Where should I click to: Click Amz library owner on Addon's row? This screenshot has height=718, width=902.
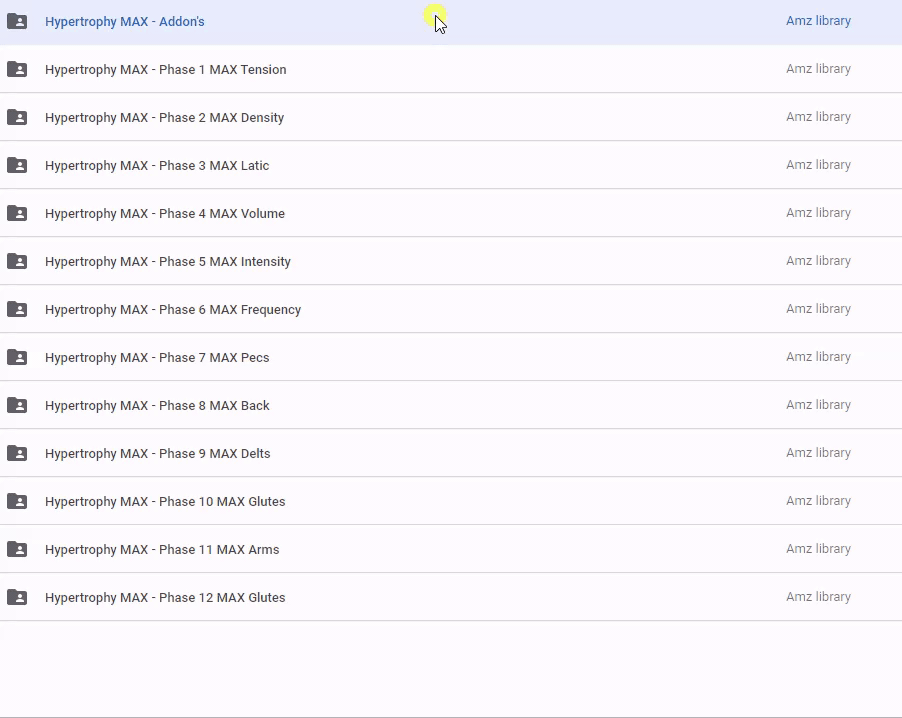(818, 21)
